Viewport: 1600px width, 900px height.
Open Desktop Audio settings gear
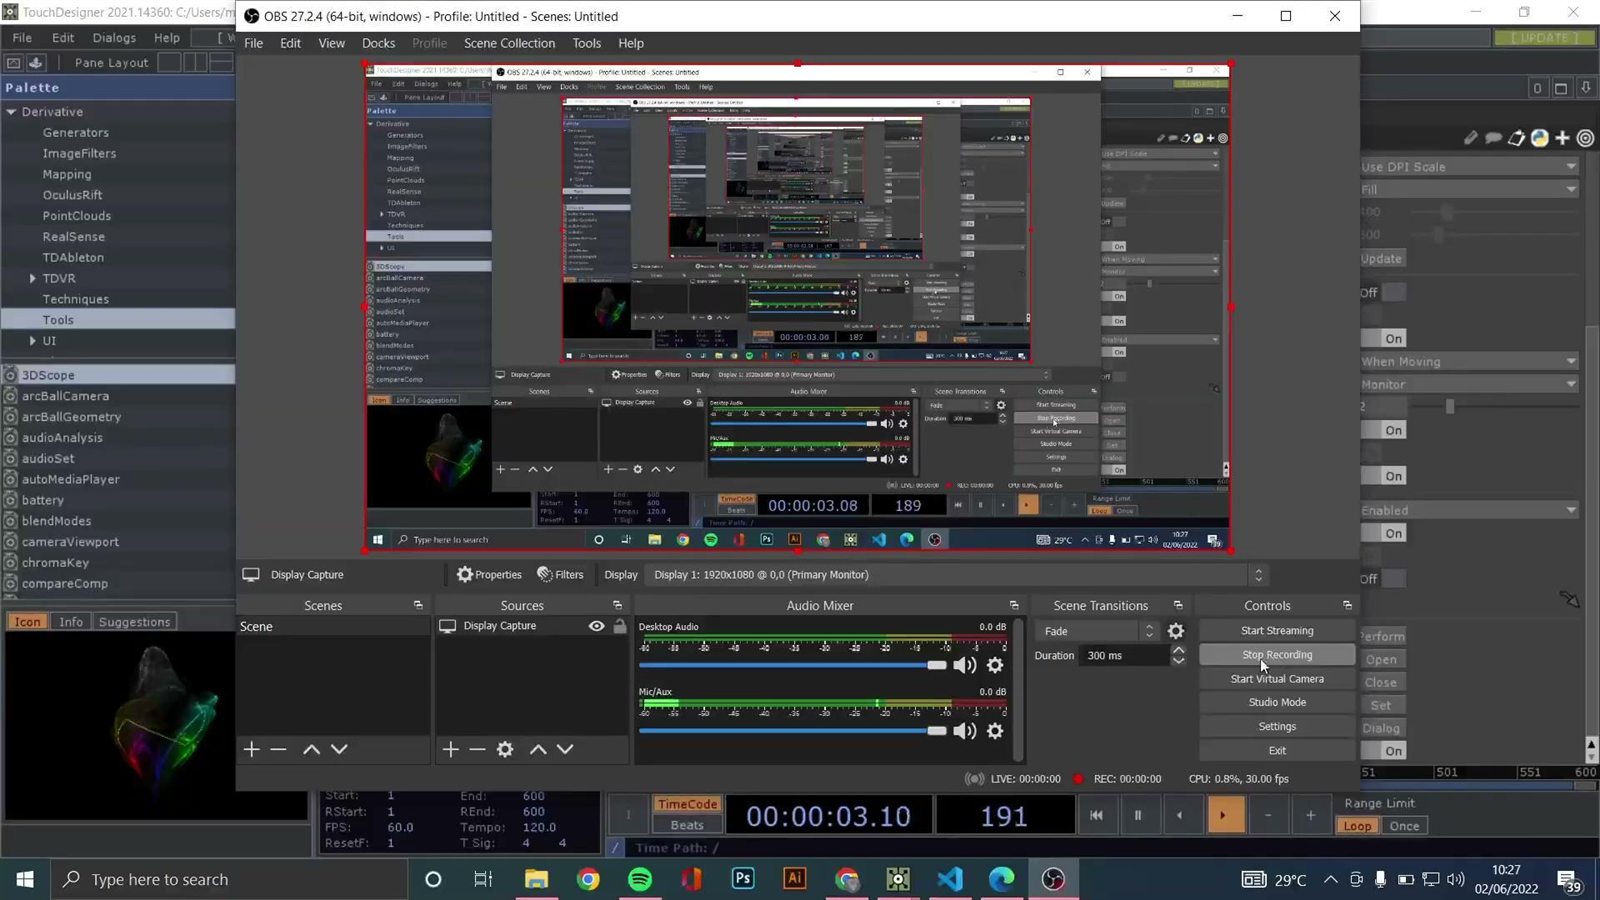click(x=995, y=665)
